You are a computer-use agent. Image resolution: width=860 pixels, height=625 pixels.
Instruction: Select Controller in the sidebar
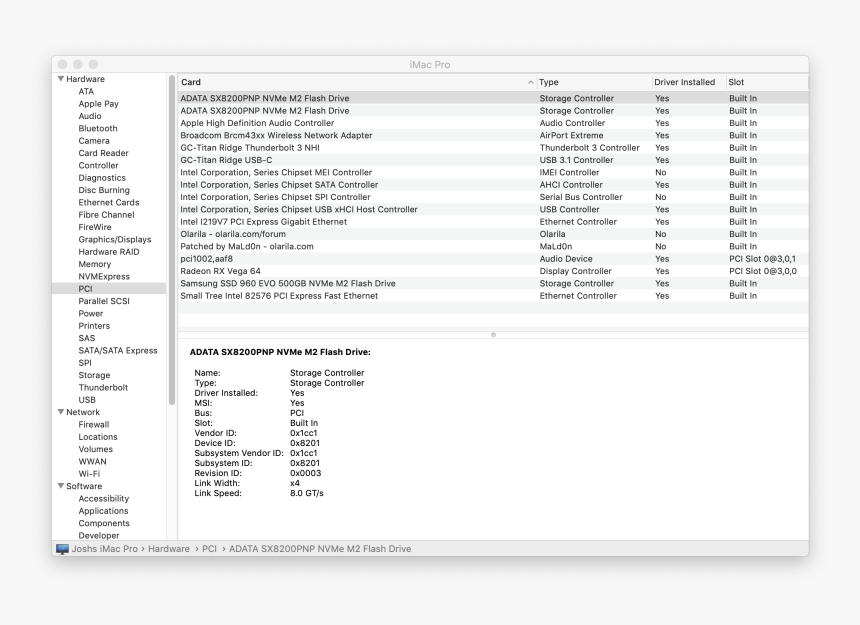click(98, 166)
